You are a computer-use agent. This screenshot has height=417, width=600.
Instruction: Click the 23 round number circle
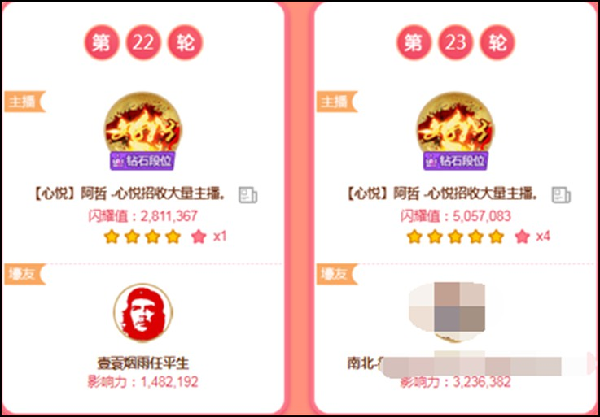[456, 42]
